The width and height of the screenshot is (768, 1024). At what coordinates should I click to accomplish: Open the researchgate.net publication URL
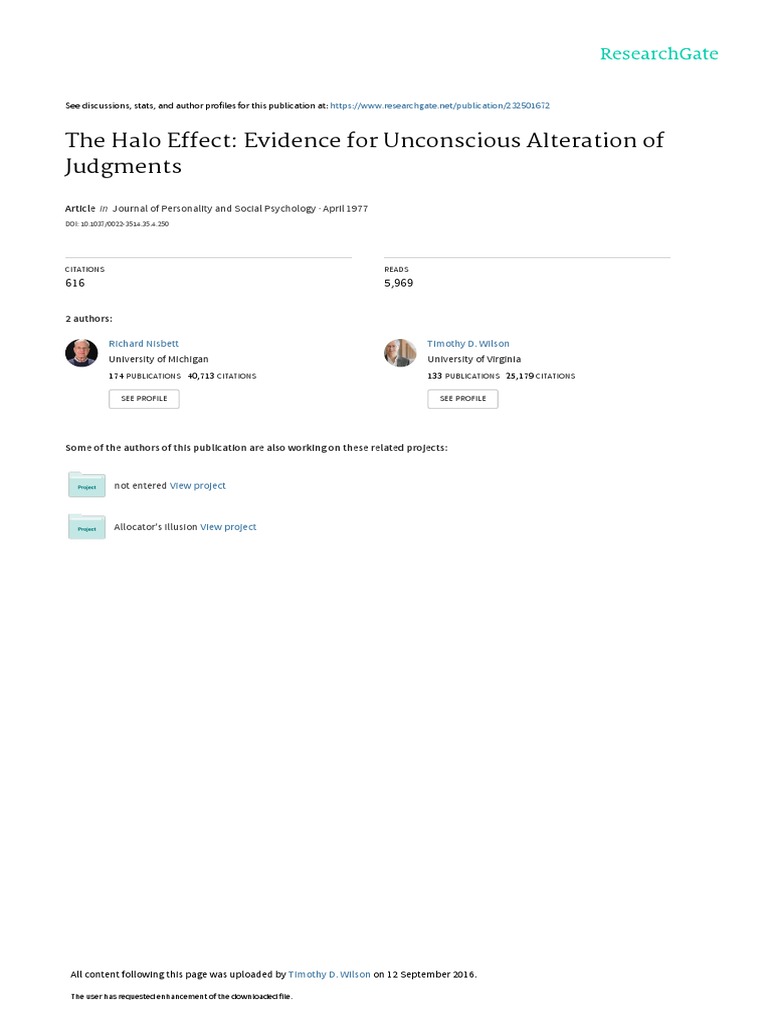[440, 105]
